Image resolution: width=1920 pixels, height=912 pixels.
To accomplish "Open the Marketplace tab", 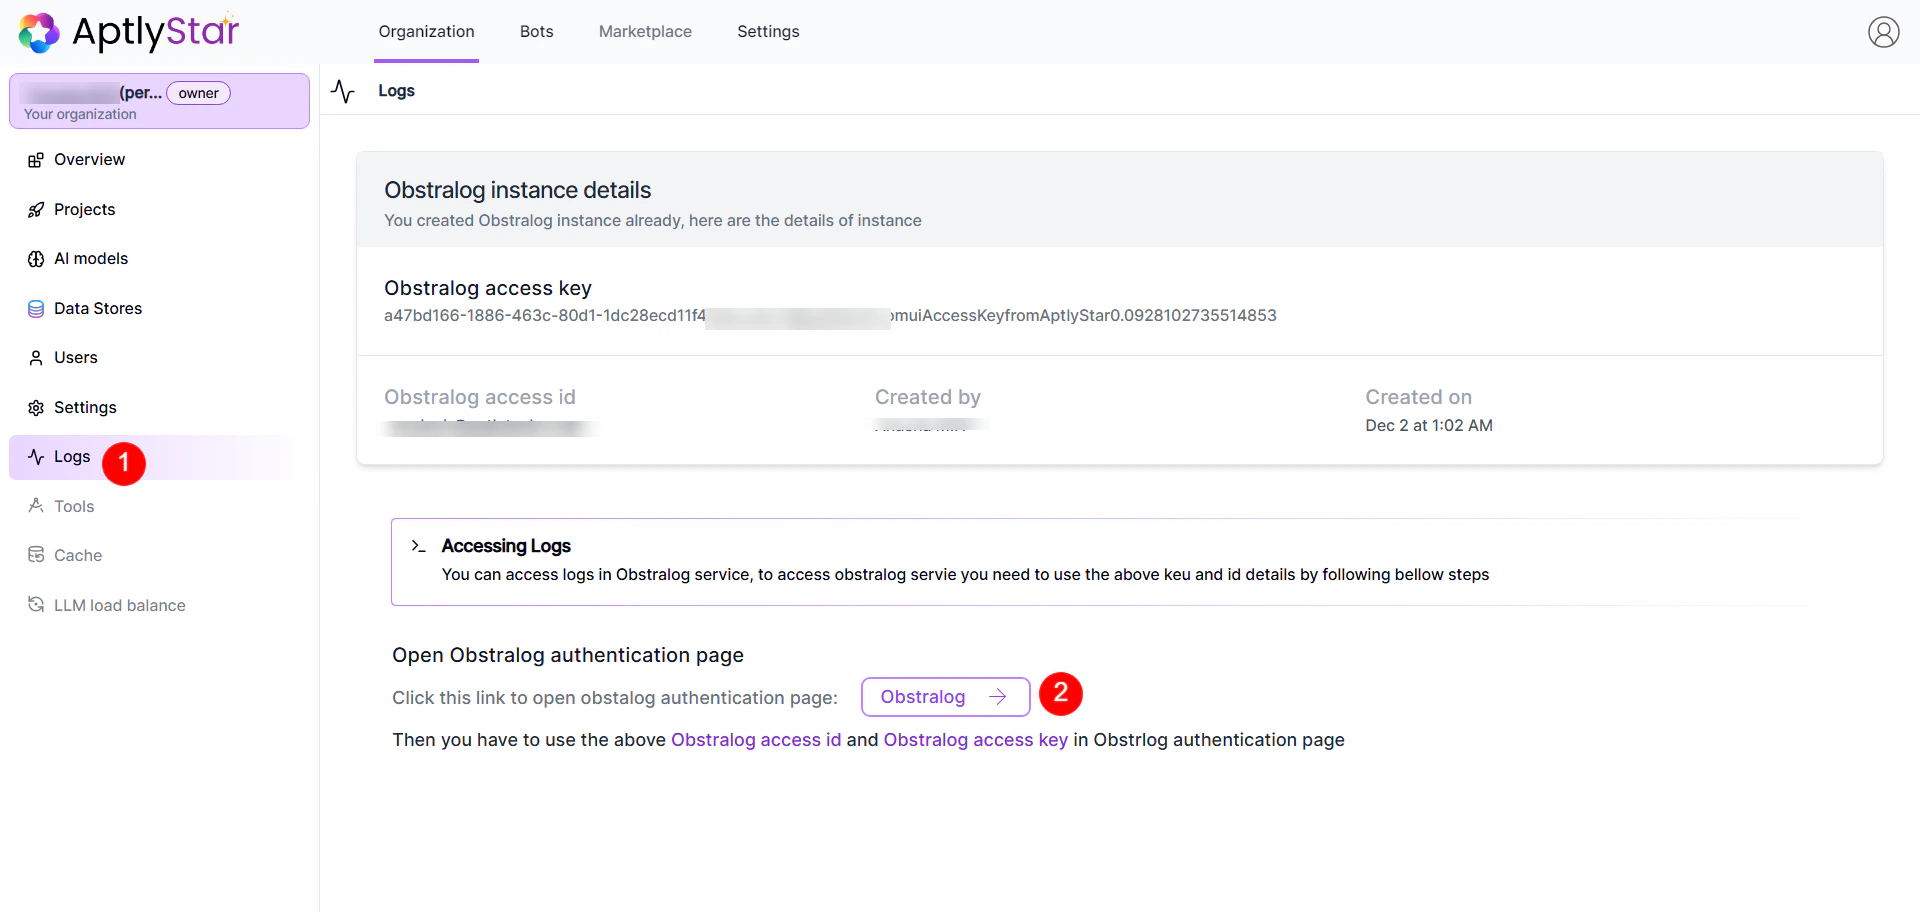I will pos(645,31).
